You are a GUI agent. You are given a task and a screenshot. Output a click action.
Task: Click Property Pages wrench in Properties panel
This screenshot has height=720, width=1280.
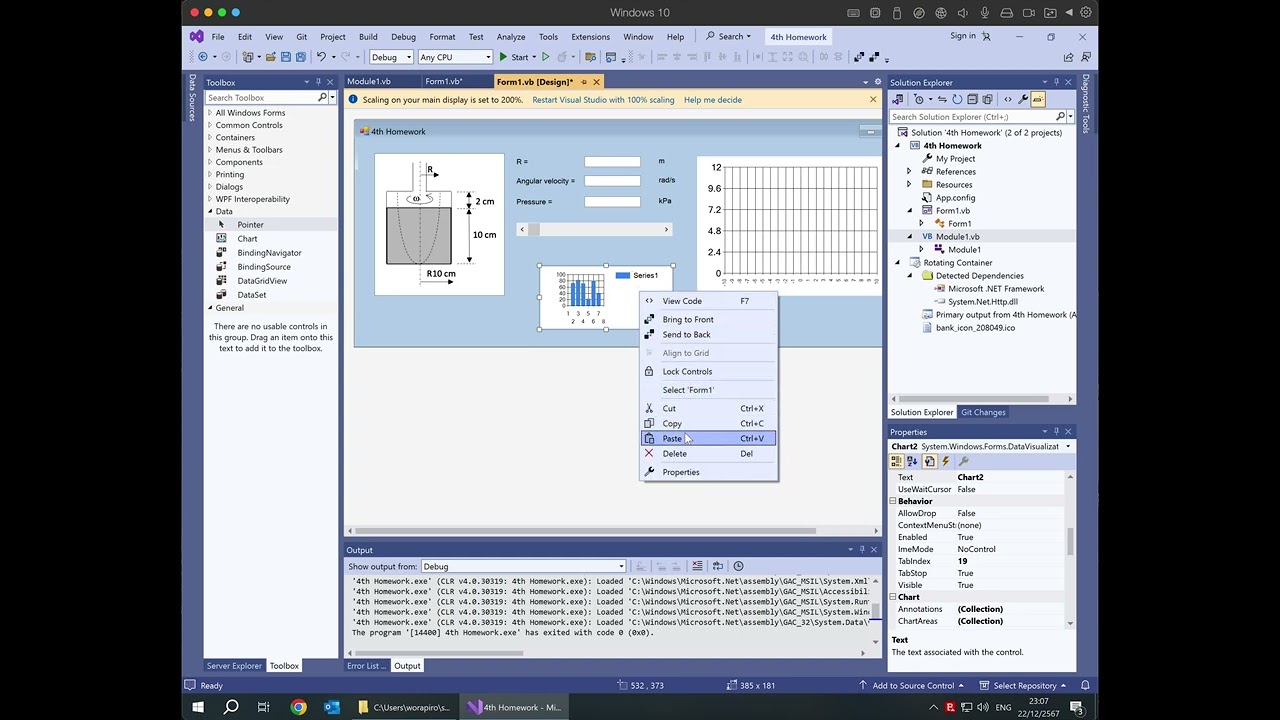(x=964, y=461)
